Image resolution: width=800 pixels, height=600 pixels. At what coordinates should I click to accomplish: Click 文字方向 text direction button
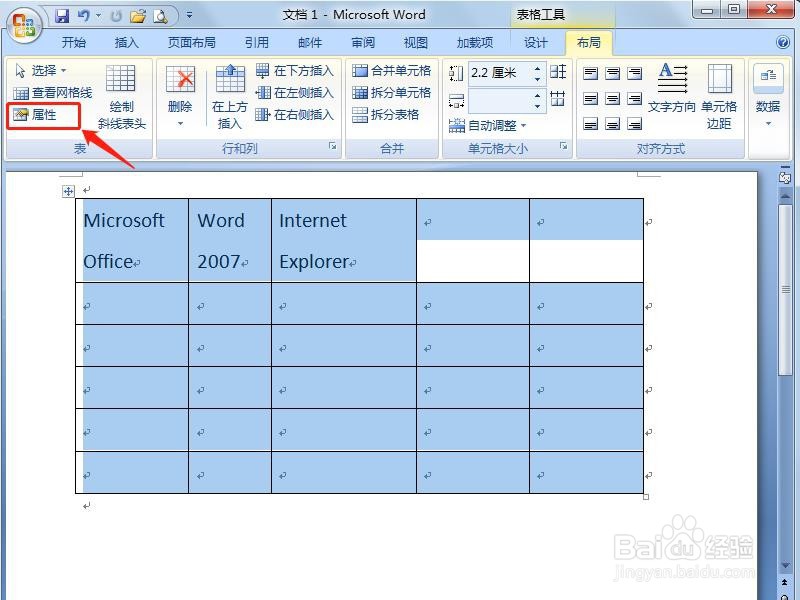click(x=671, y=89)
